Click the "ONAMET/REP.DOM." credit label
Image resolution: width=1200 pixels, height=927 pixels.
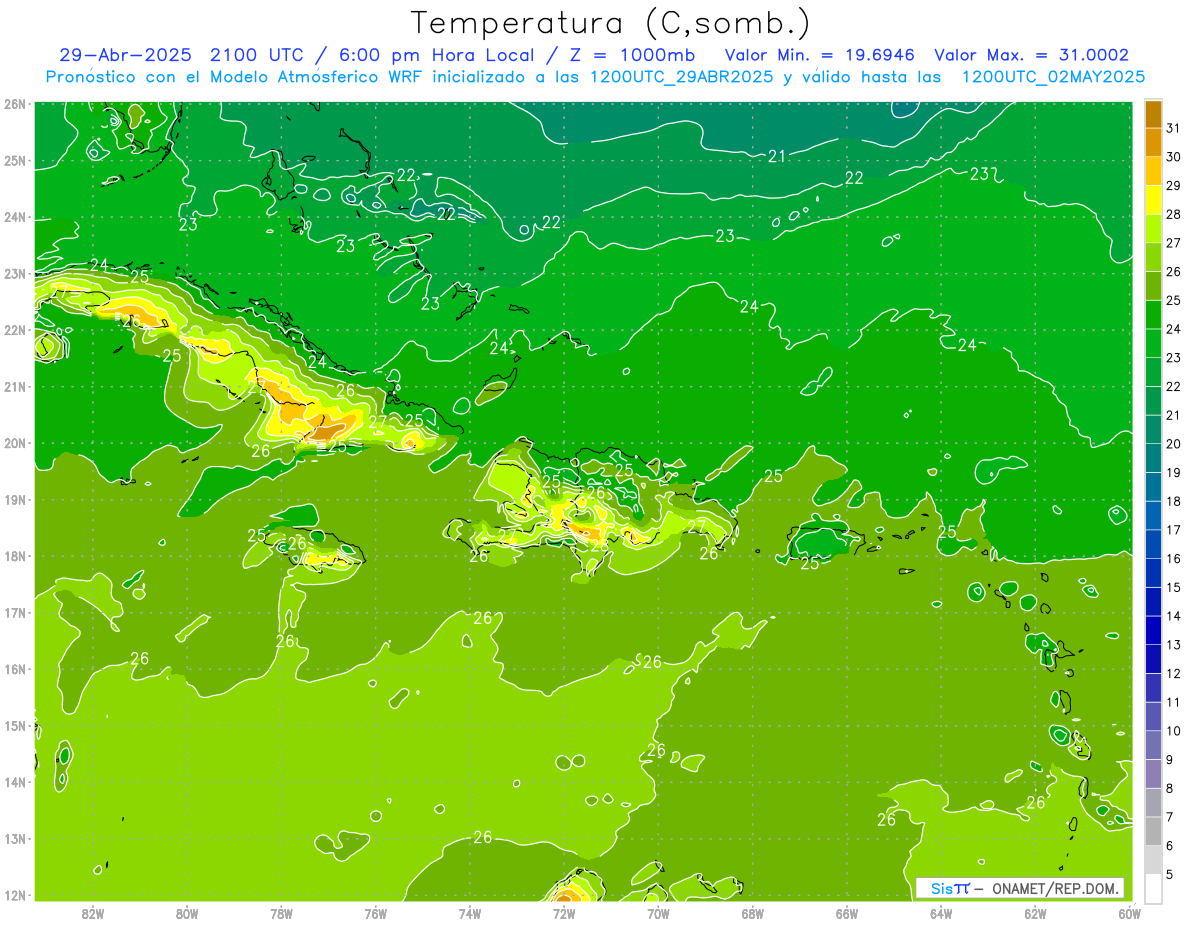pyautogui.click(x=1054, y=888)
